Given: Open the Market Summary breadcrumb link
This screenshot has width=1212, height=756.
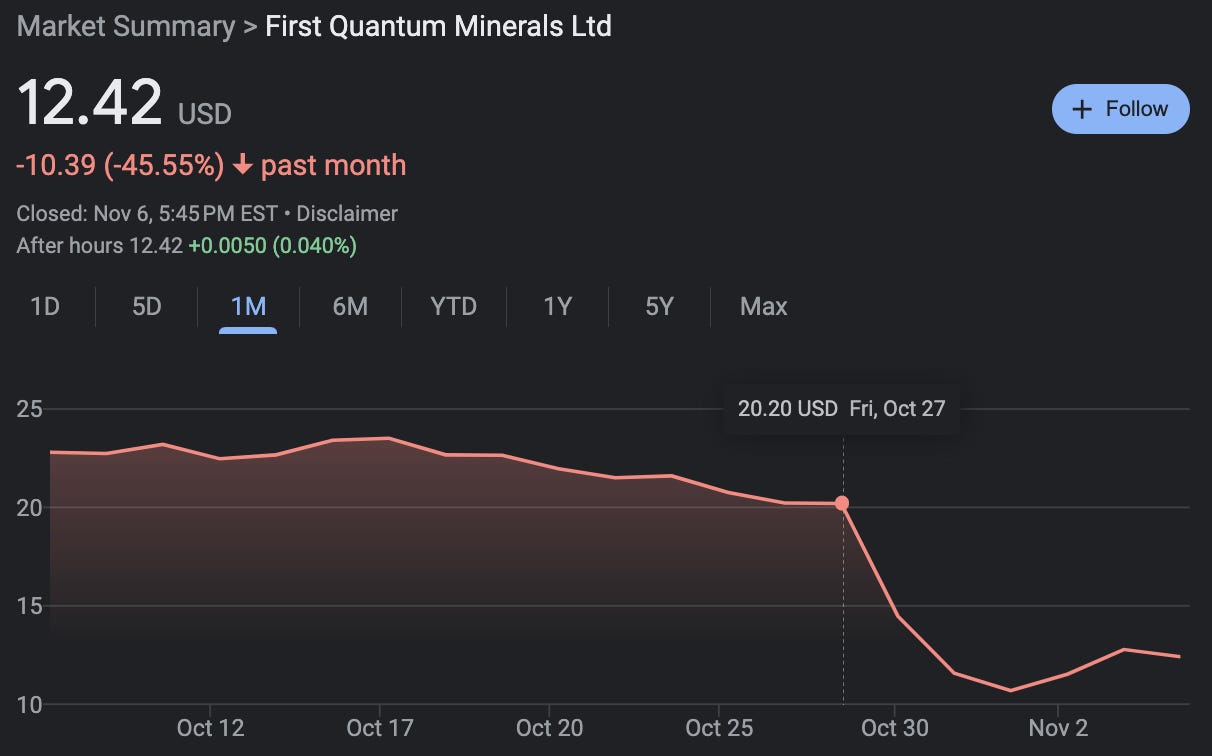Looking at the screenshot, I should click(x=126, y=26).
